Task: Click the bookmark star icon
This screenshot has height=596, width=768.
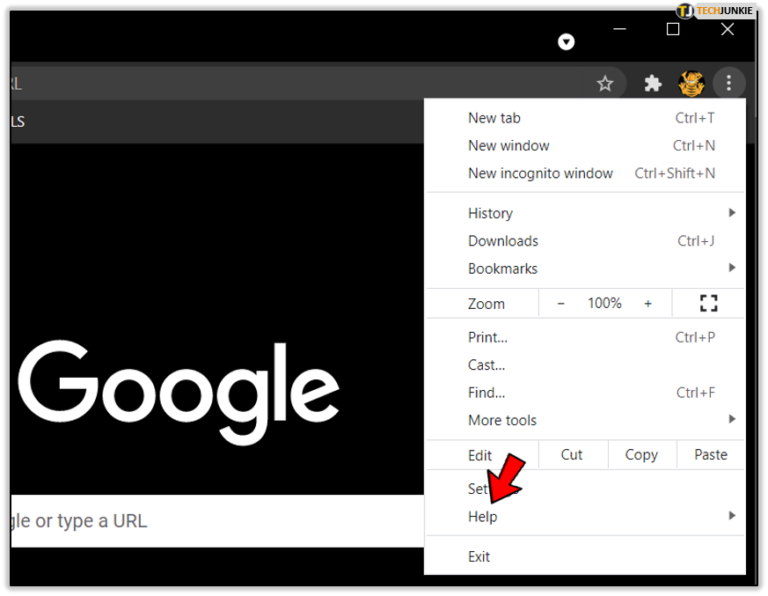Action: (x=605, y=84)
